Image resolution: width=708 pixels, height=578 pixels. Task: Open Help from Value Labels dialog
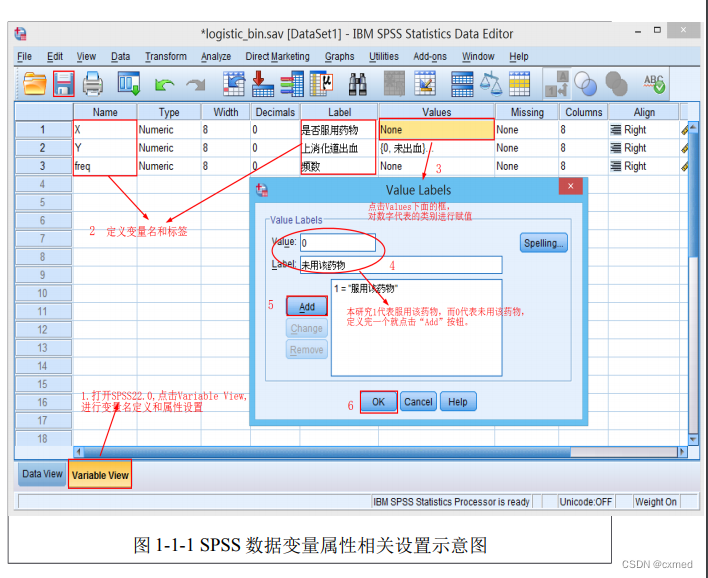[x=457, y=402]
